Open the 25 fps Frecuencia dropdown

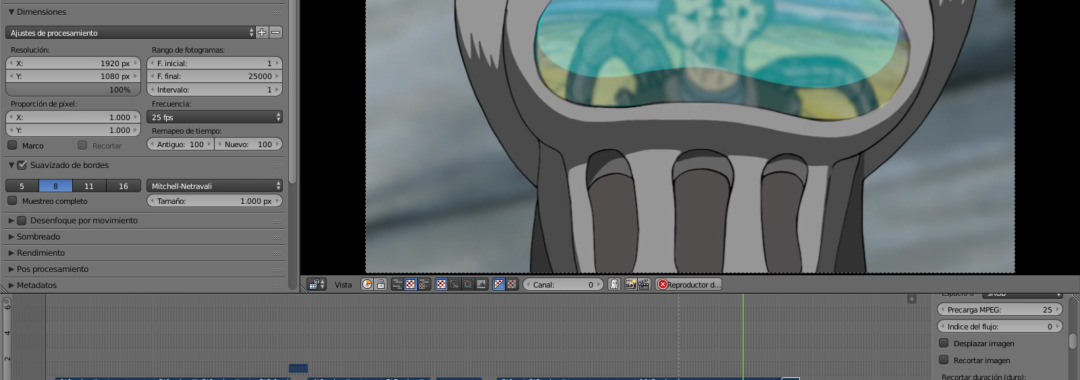click(x=215, y=117)
